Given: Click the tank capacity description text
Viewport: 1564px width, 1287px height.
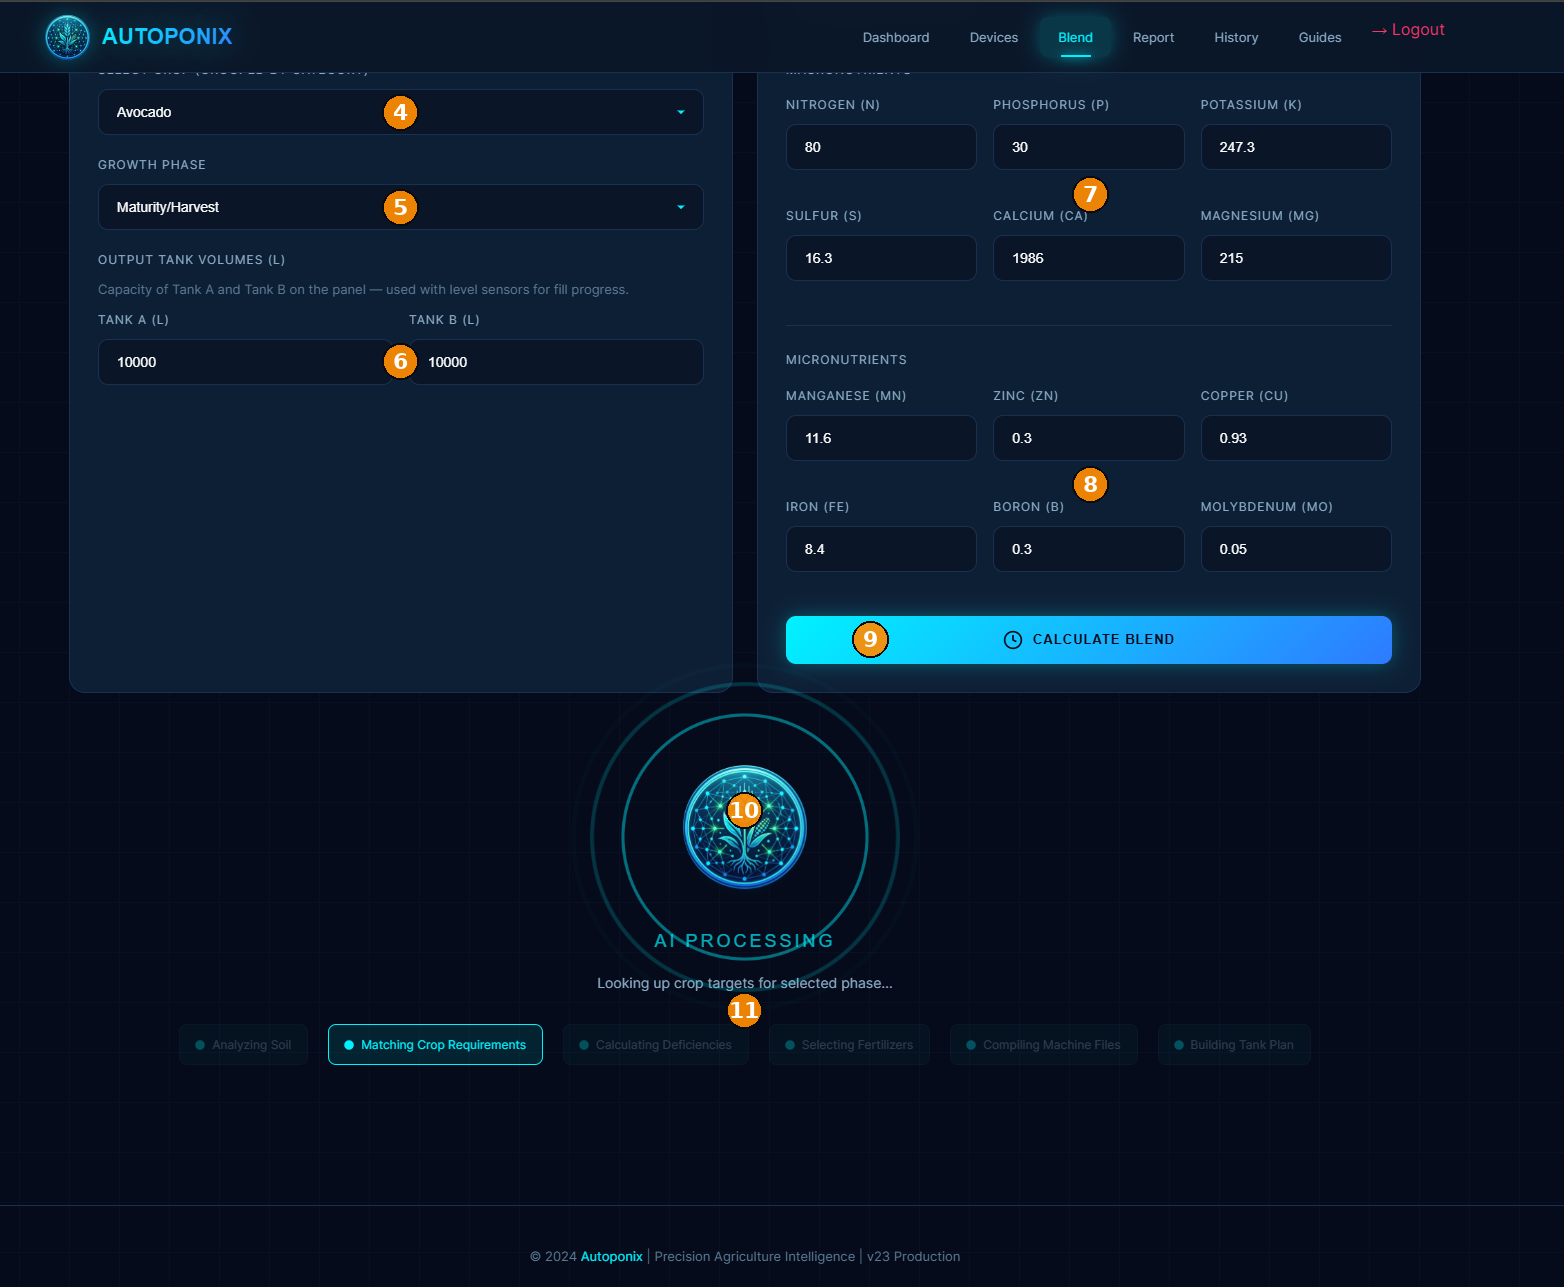Looking at the screenshot, I should [363, 290].
